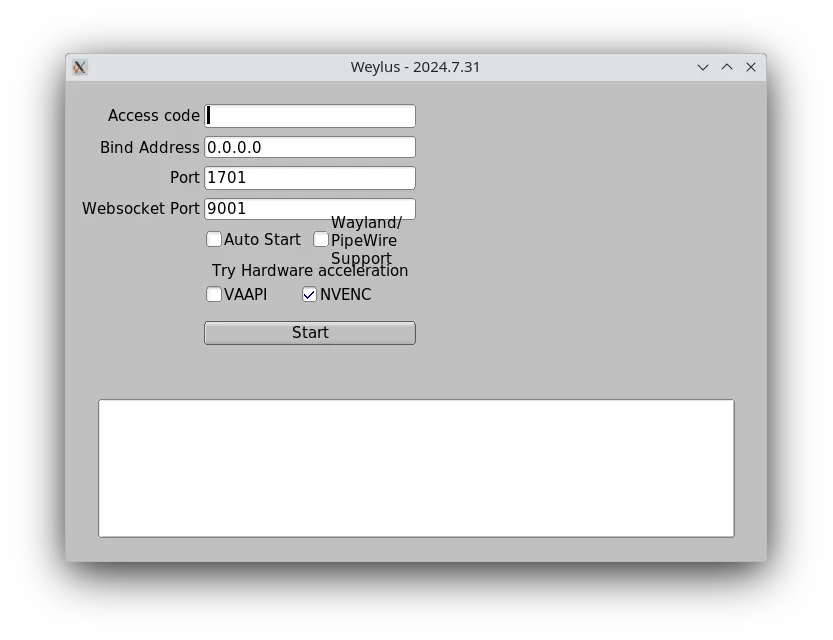
Task: Click inside the empty log output area
Action: coord(416,468)
